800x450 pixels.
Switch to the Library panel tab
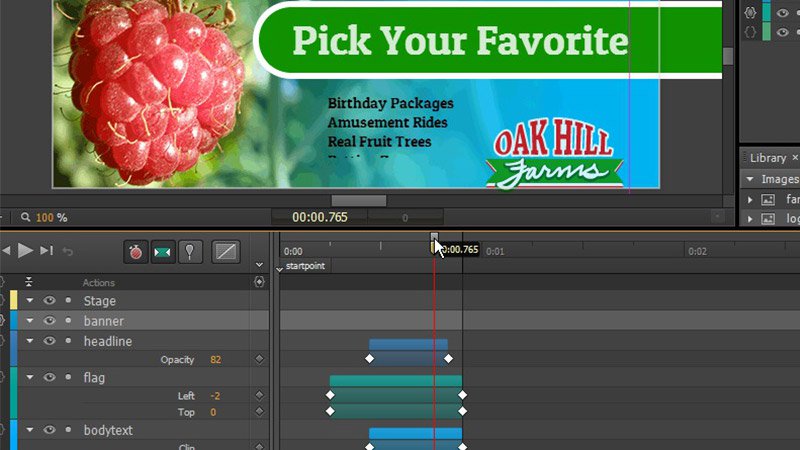pos(767,158)
